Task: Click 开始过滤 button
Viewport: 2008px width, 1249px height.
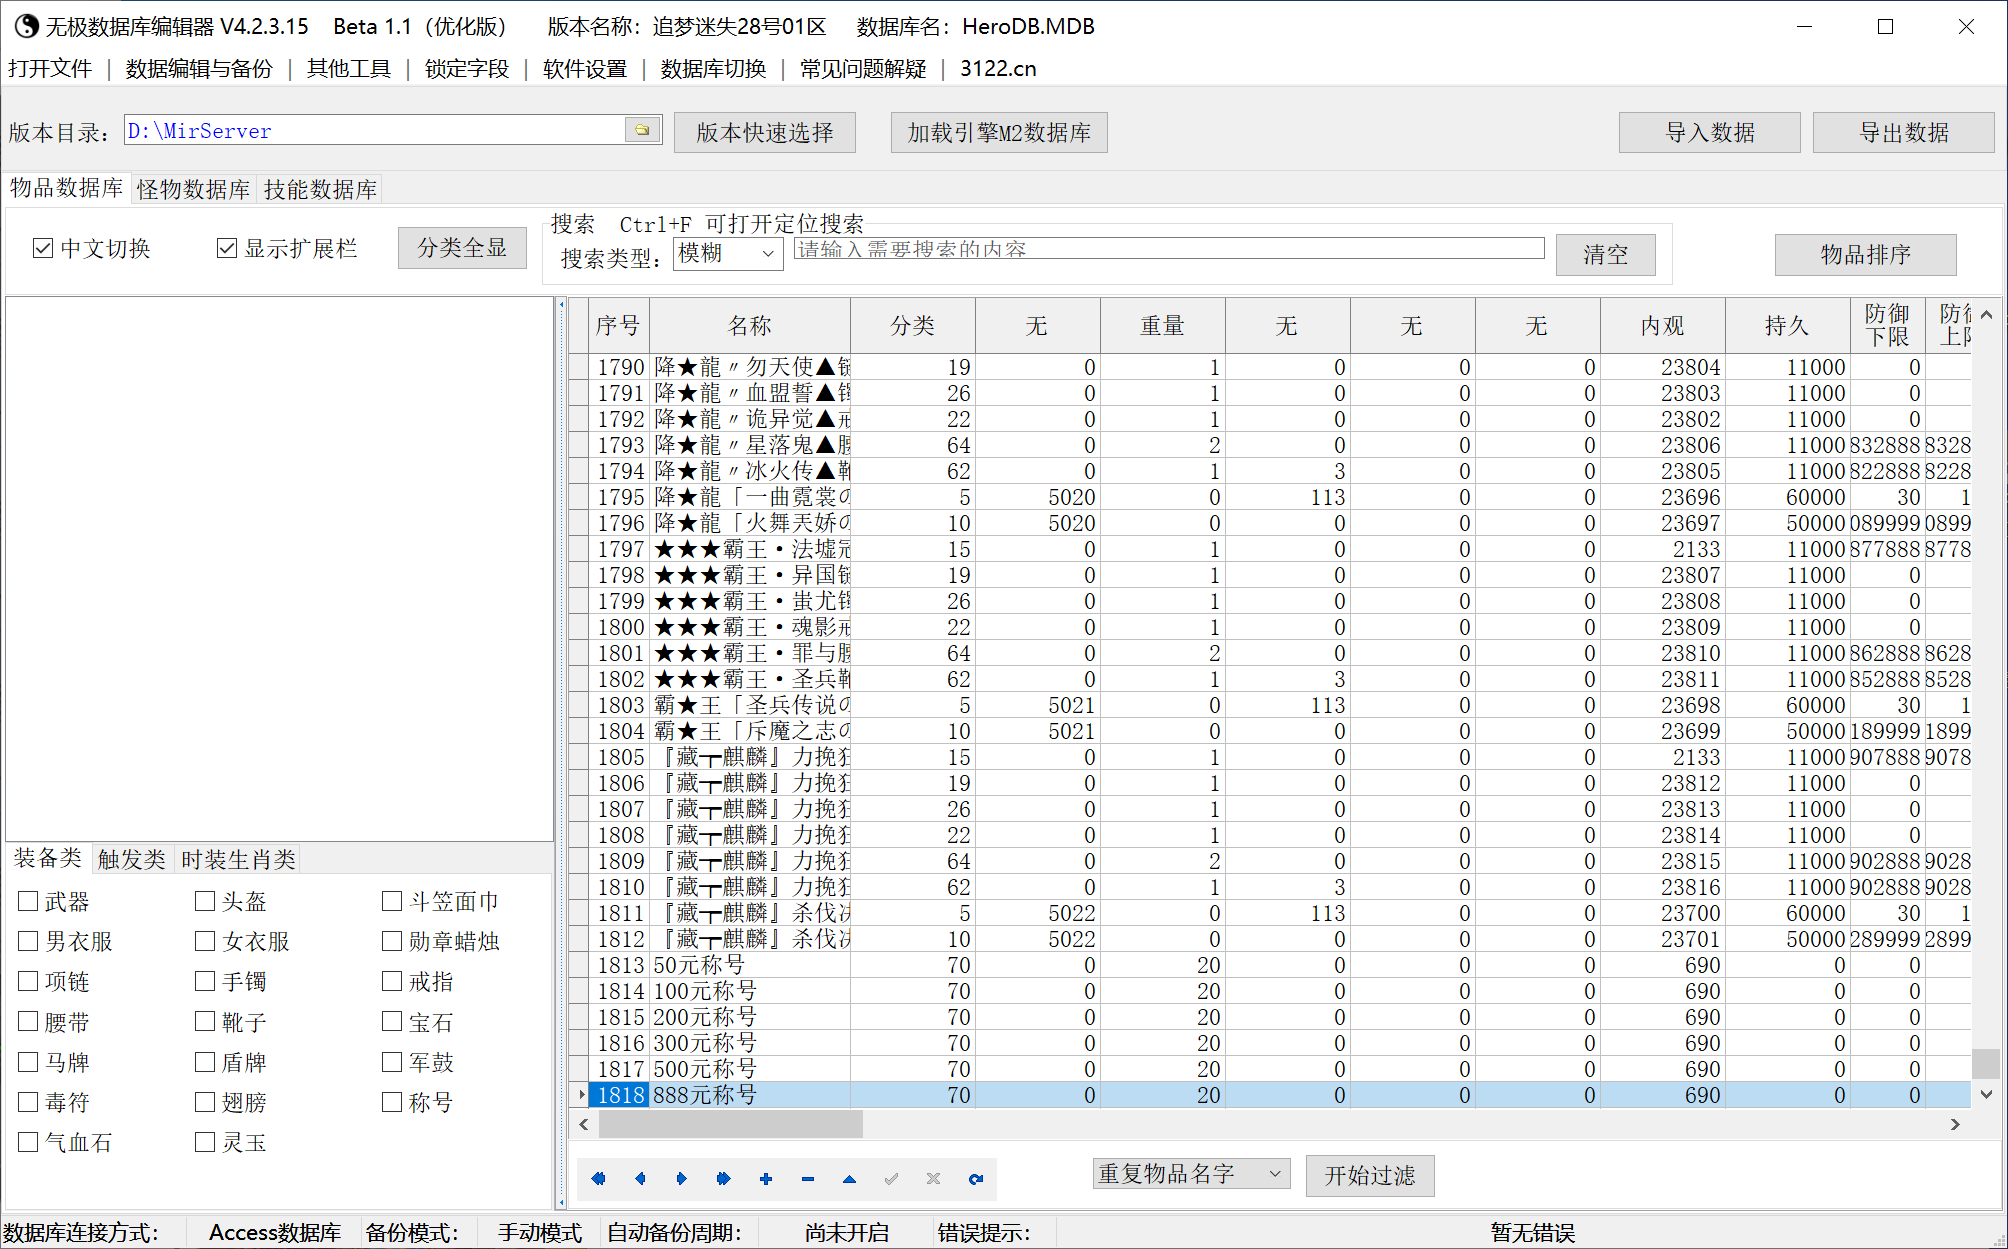Action: [x=1370, y=1175]
